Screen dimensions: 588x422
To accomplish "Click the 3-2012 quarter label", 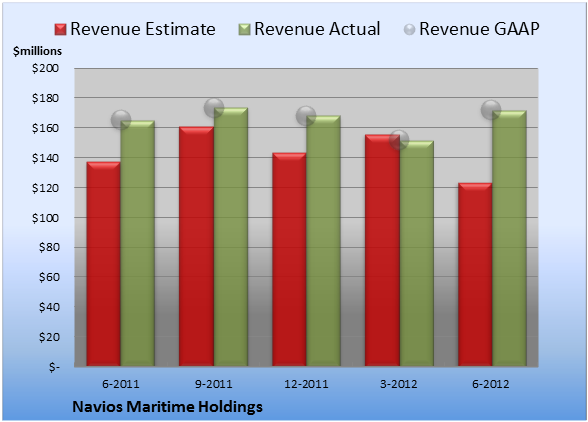I will point(399,384).
